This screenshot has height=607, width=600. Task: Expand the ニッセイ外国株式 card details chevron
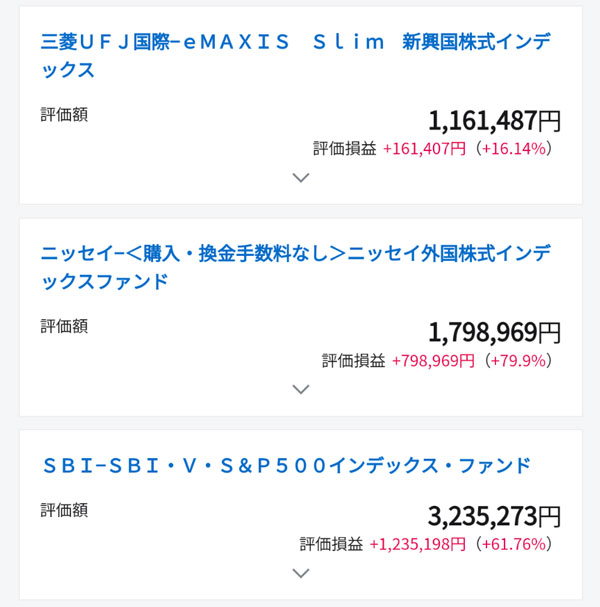click(x=300, y=389)
